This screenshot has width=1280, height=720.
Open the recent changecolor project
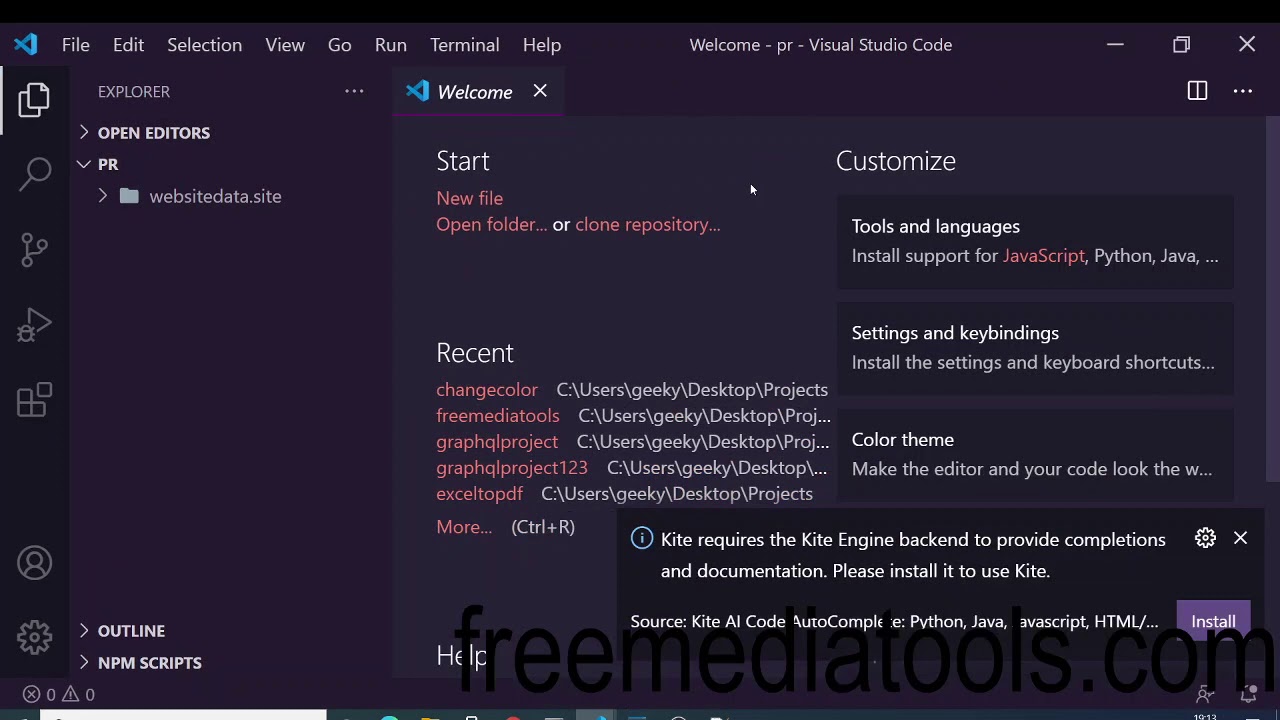(x=486, y=390)
